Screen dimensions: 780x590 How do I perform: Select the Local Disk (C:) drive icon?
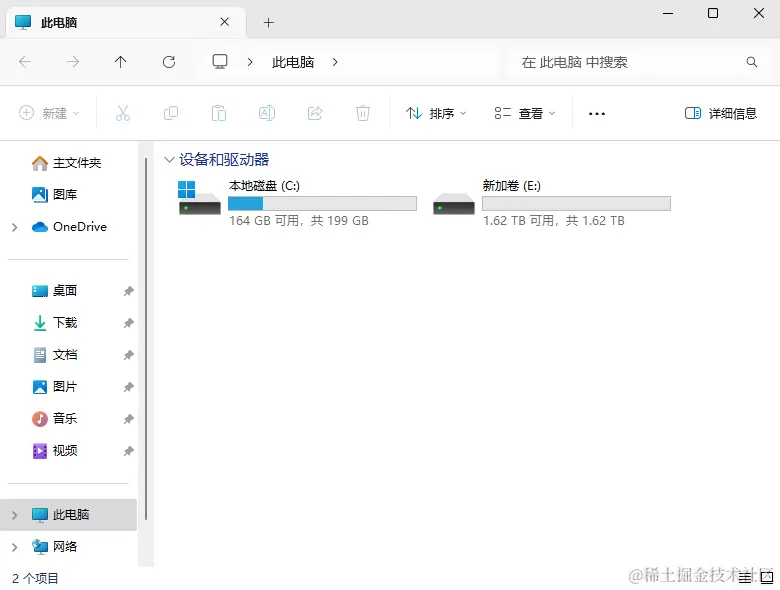pos(199,198)
